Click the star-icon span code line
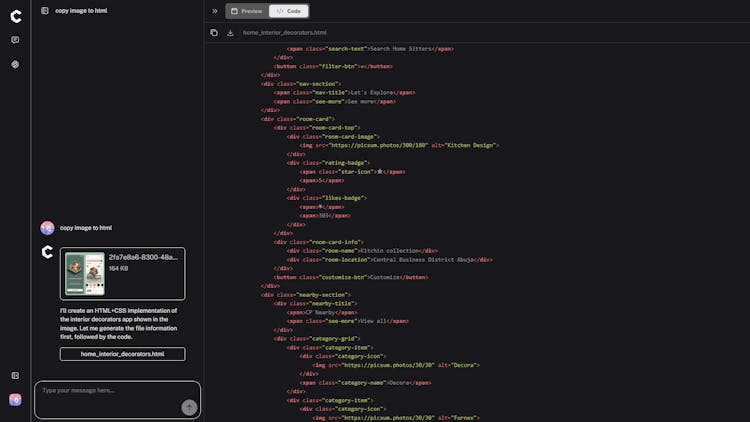This screenshot has height=422, width=750. coord(352,172)
